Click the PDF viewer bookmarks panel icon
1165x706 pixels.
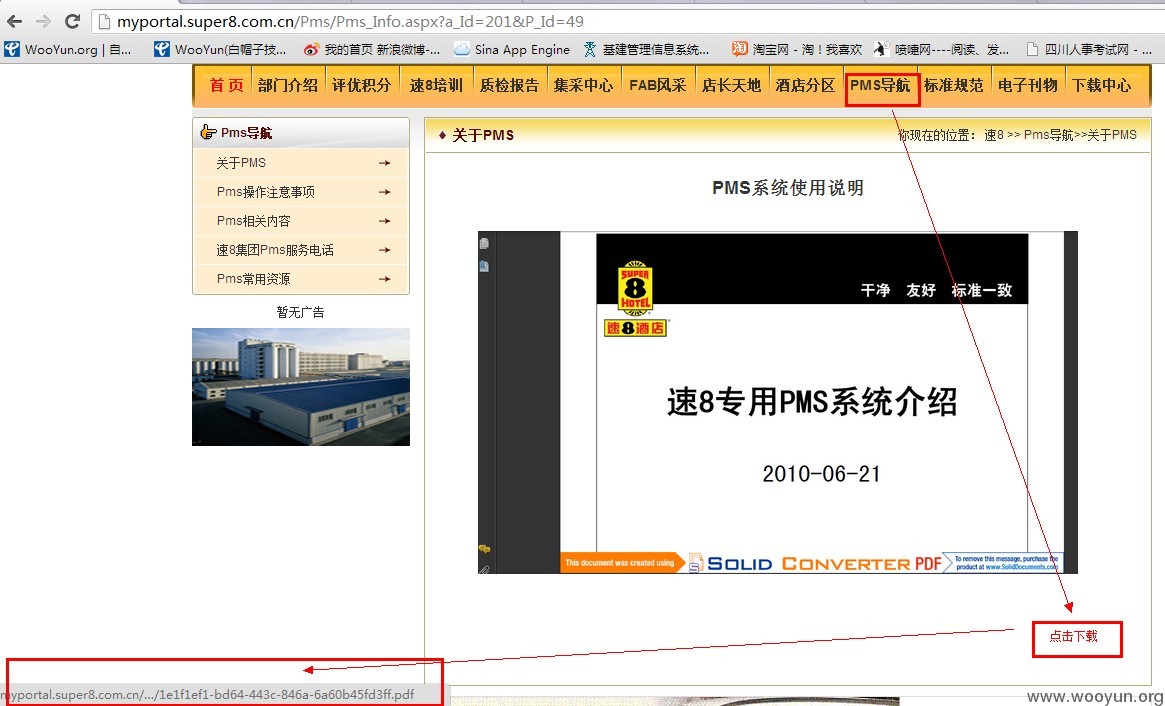pyautogui.click(x=484, y=266)
